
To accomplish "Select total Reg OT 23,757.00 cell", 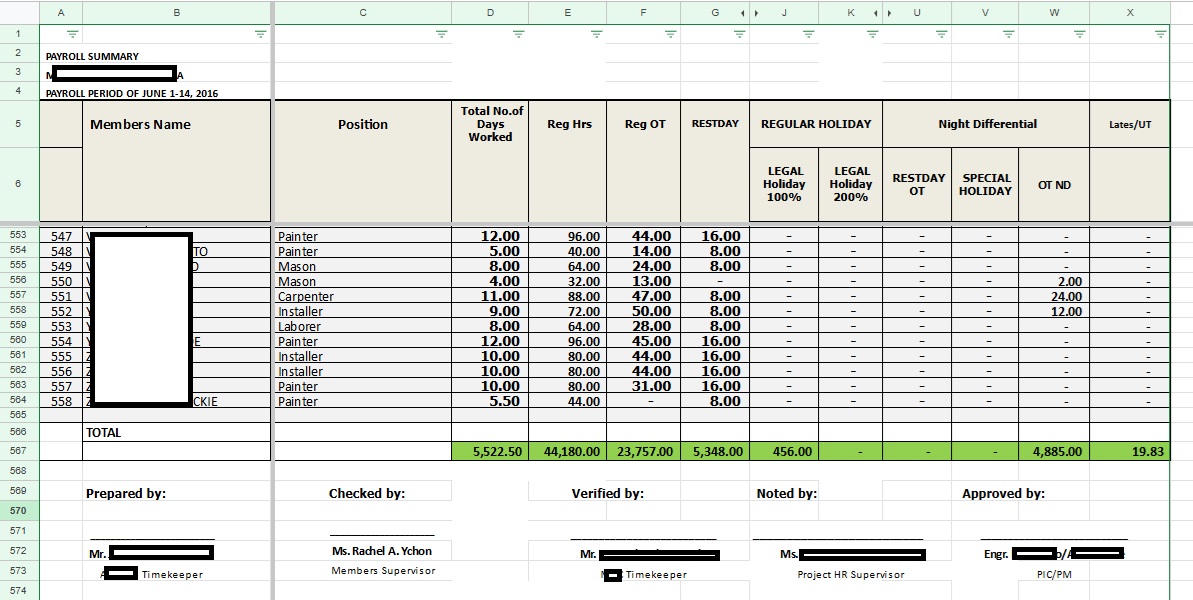I will [x=644, y=451].
